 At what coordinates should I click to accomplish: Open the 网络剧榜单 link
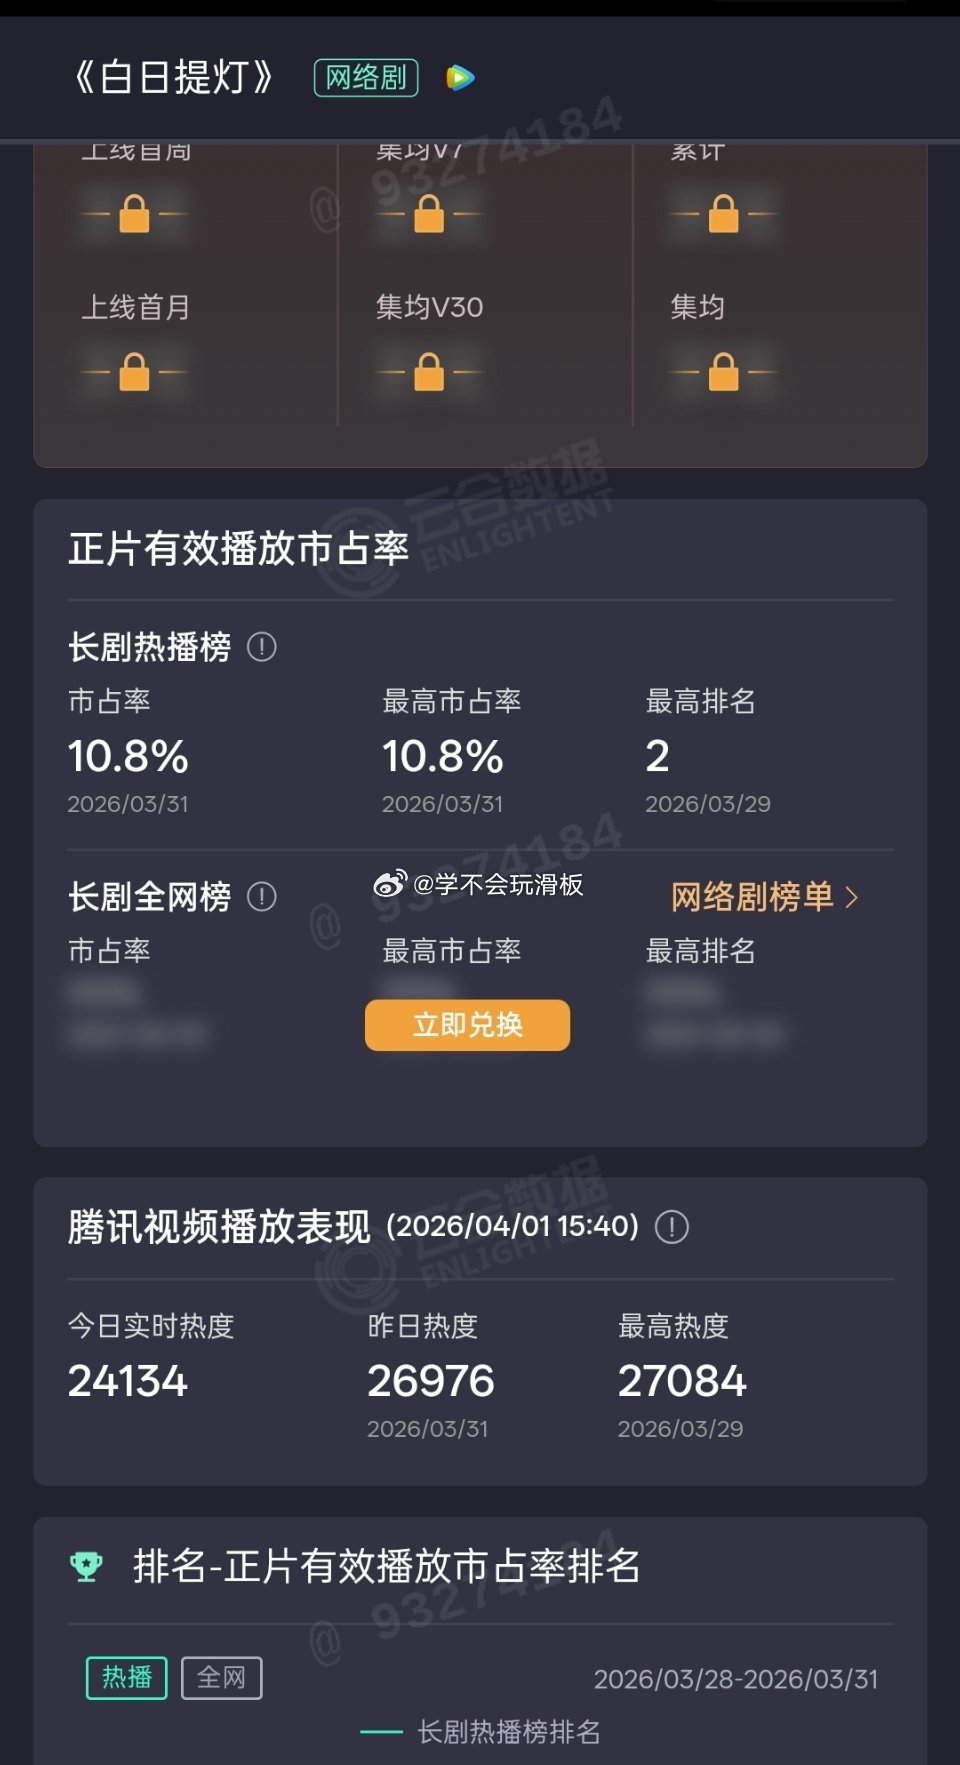[x=752, y=897]
